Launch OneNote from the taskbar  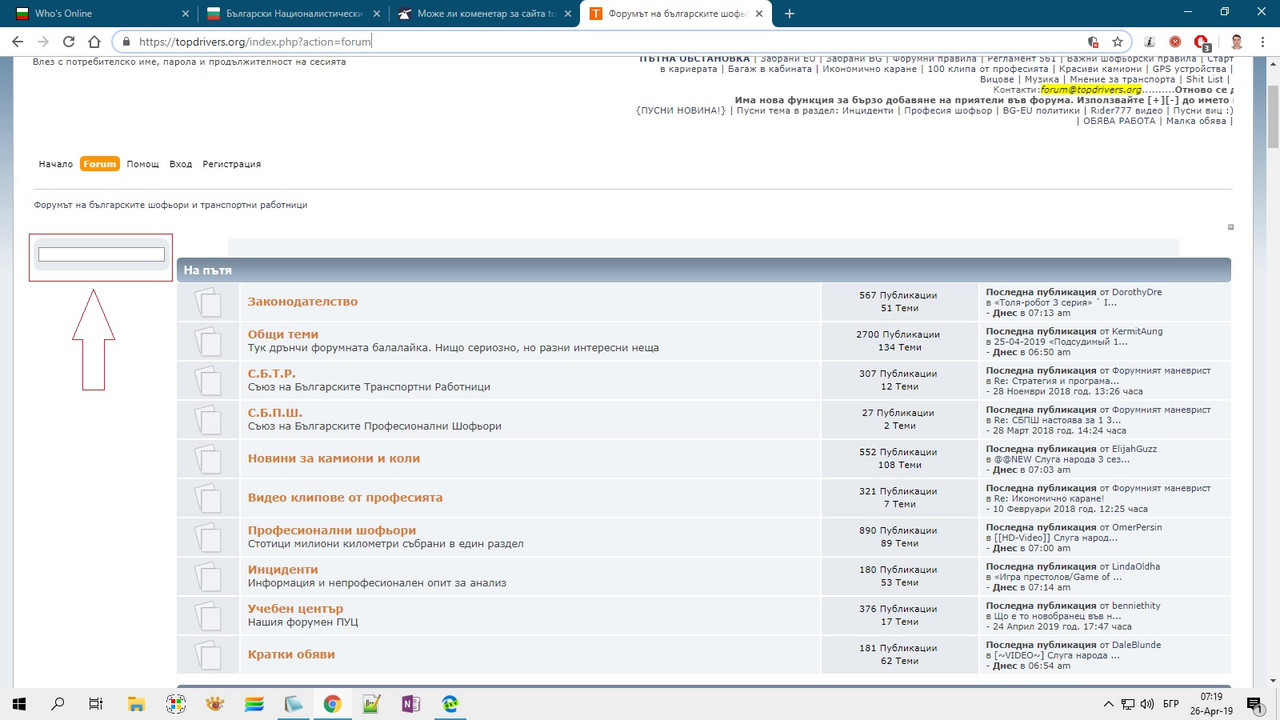(x=410, y=704)
